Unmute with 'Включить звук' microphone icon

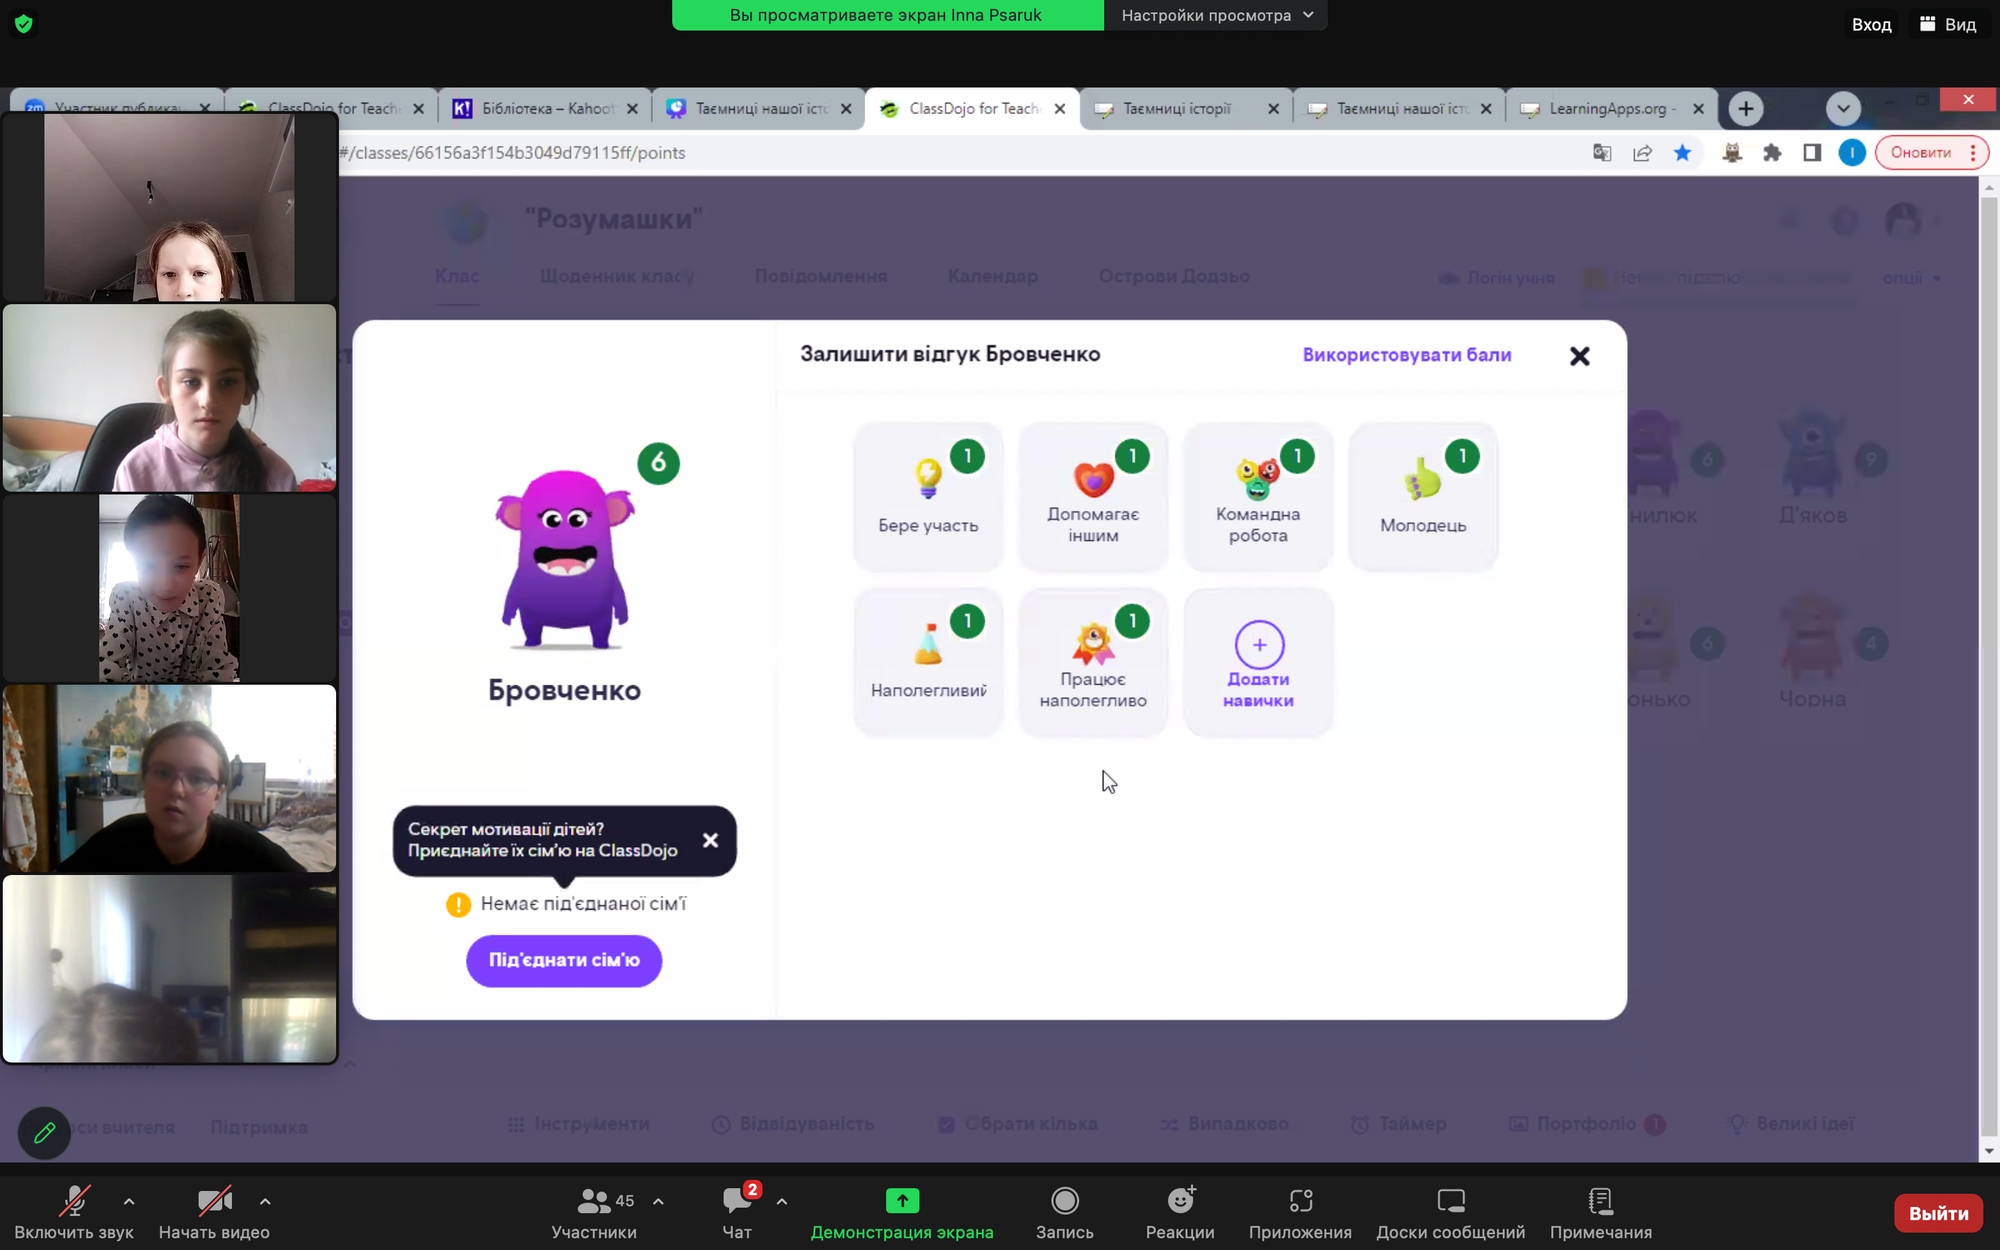tap(74, 1201)
